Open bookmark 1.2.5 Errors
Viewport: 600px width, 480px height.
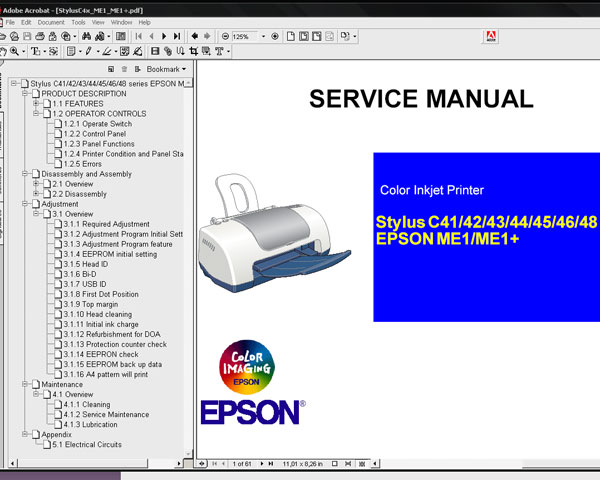pos(82,164)
